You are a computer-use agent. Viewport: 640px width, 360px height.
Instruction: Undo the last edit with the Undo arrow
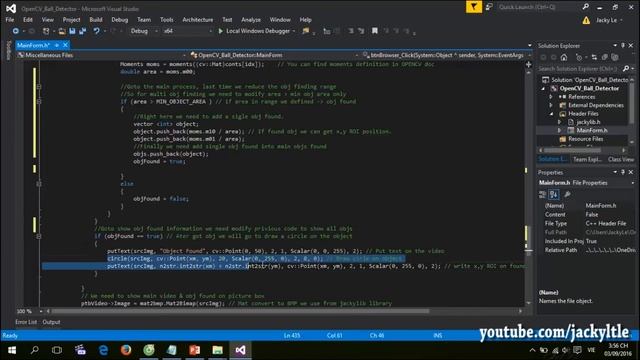click(96, 31)
